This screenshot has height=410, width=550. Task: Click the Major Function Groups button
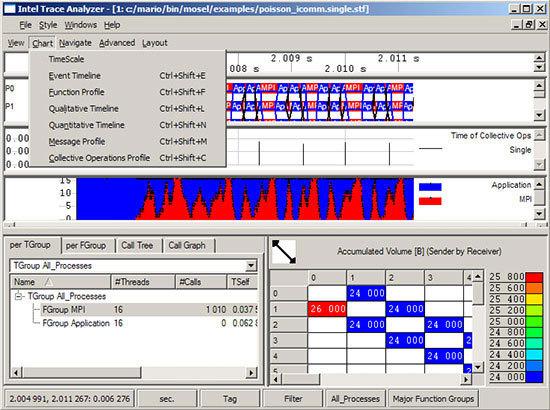click(x=433, y=399)
